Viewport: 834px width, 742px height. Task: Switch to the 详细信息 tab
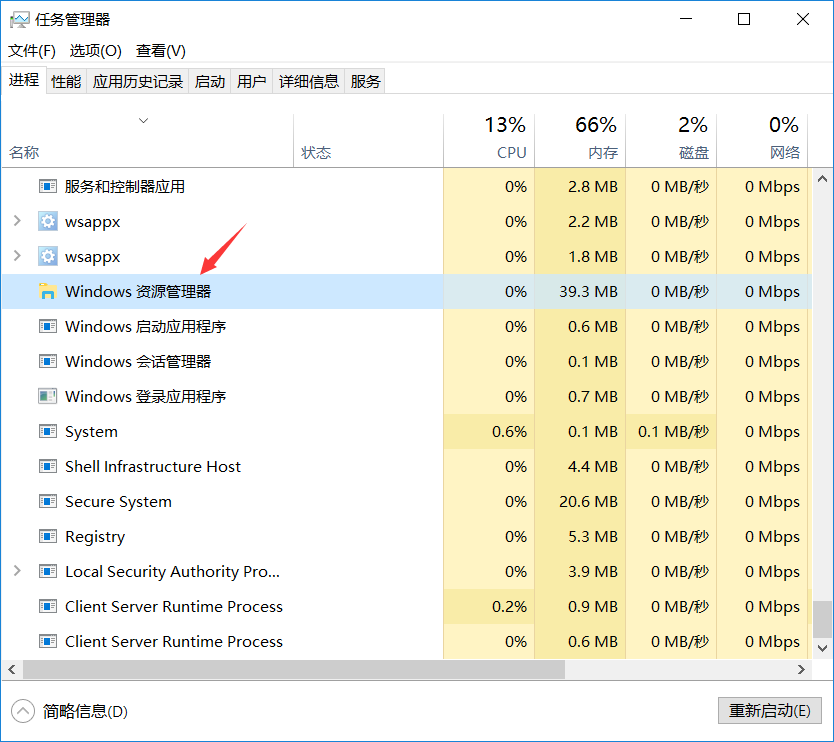click(x=308, y=81)
